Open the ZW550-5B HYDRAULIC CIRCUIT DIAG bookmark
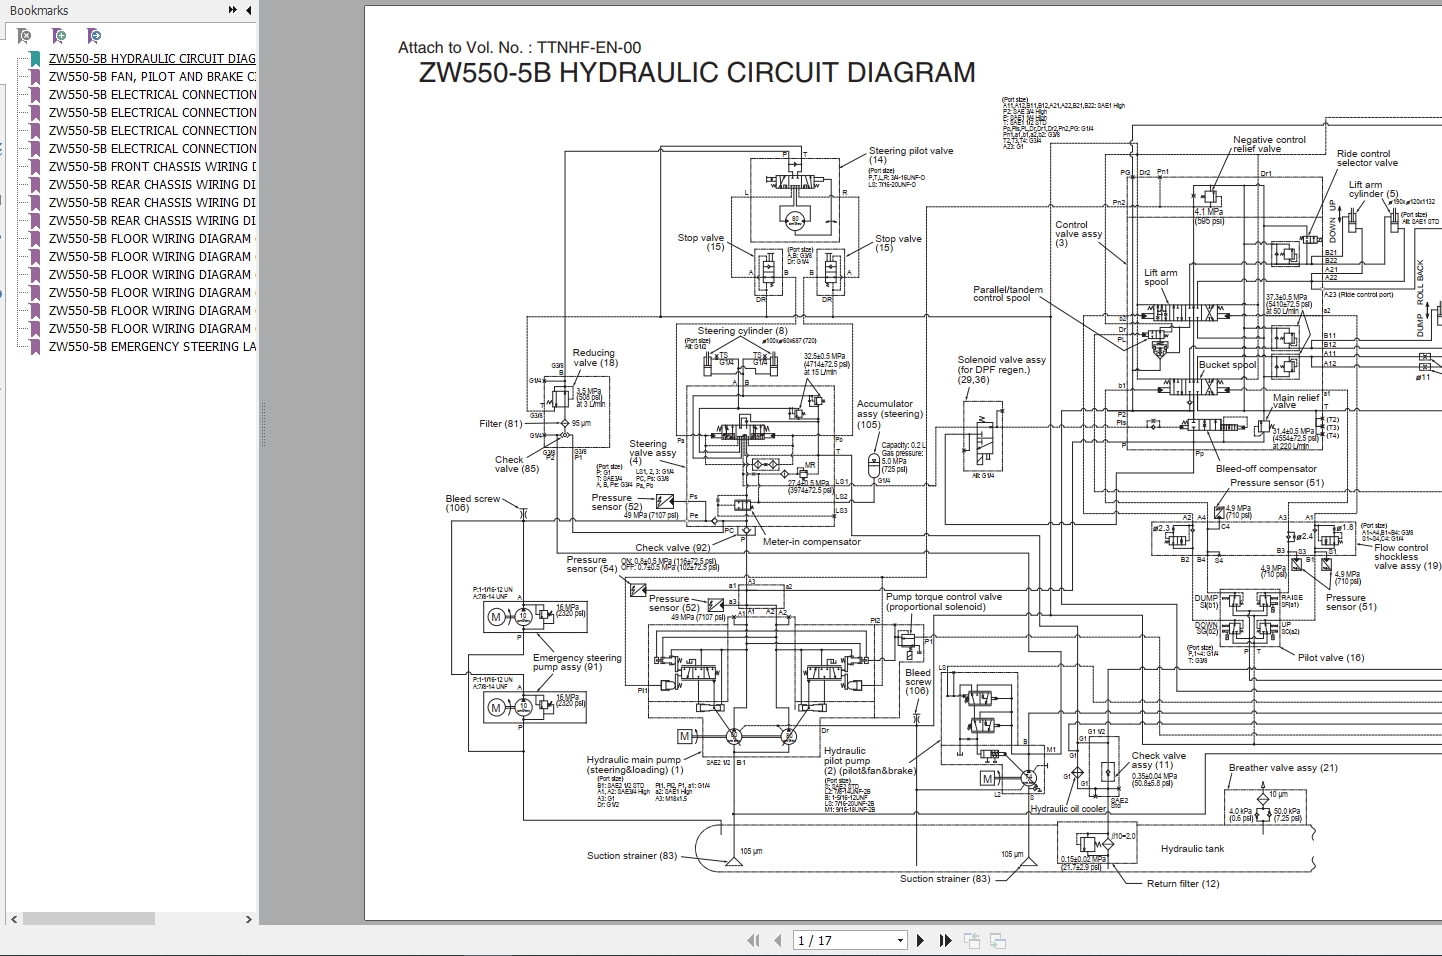The height and width of the screenshot is (956, 1442). click(x=152, y=59)
